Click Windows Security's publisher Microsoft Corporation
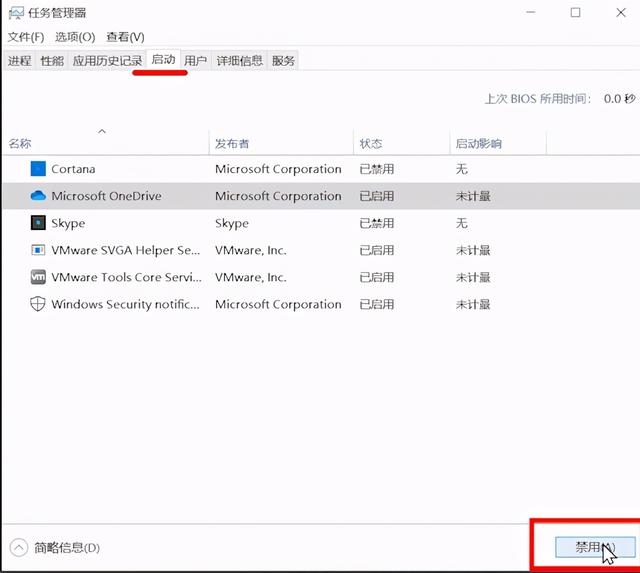640x573 pixels. (278, 304)
